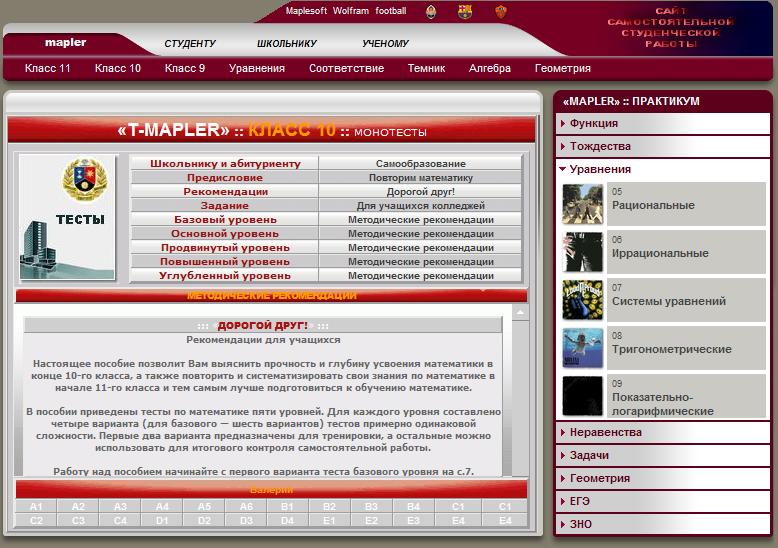
Task: Expand the Функция section
Action: (x=594, y=123)
